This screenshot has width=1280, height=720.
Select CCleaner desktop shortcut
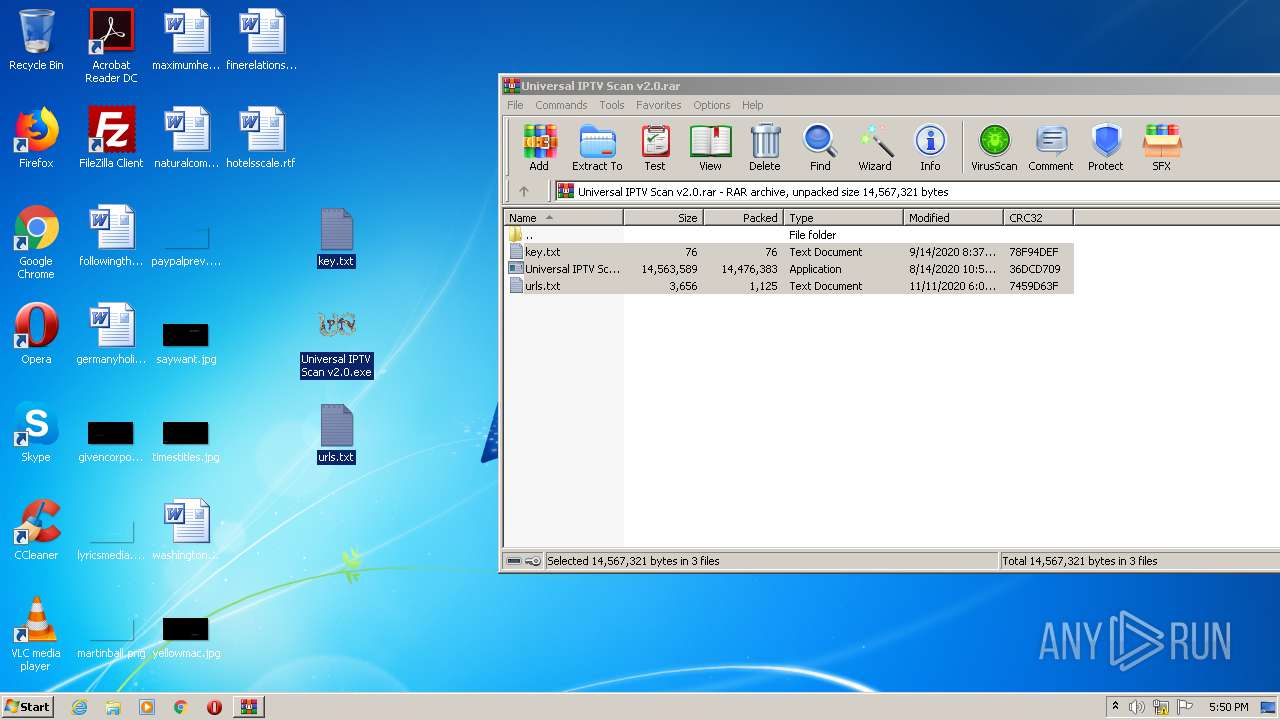[36, 530]
